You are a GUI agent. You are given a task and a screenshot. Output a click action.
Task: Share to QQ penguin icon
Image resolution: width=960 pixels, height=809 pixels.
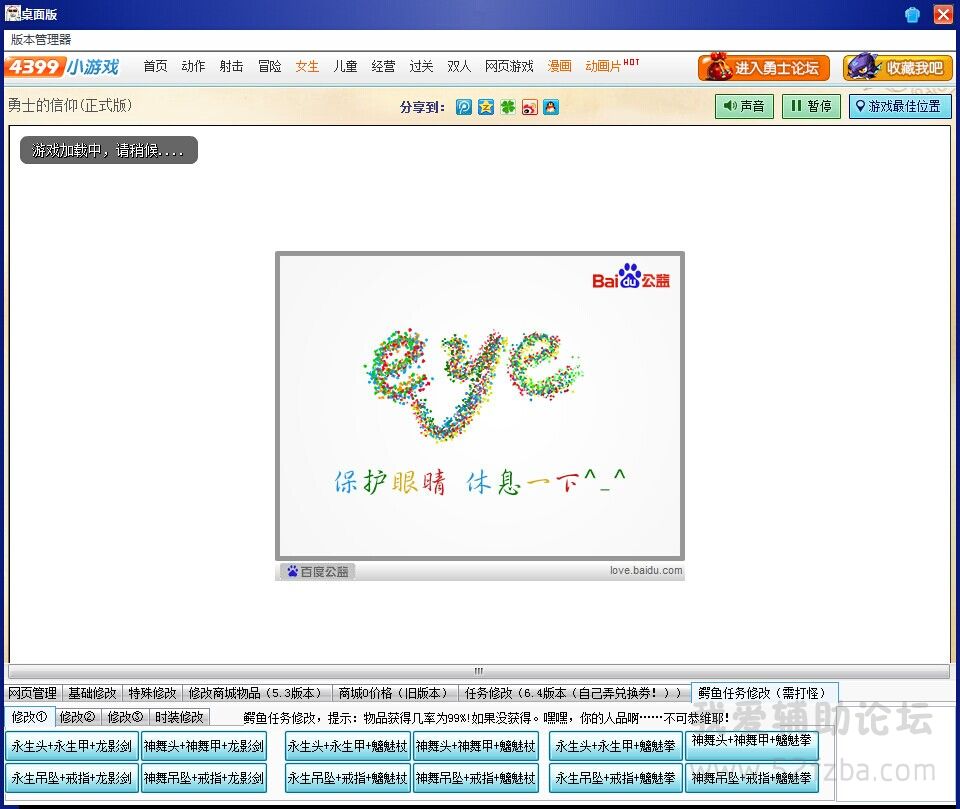(x=551, y=107)
